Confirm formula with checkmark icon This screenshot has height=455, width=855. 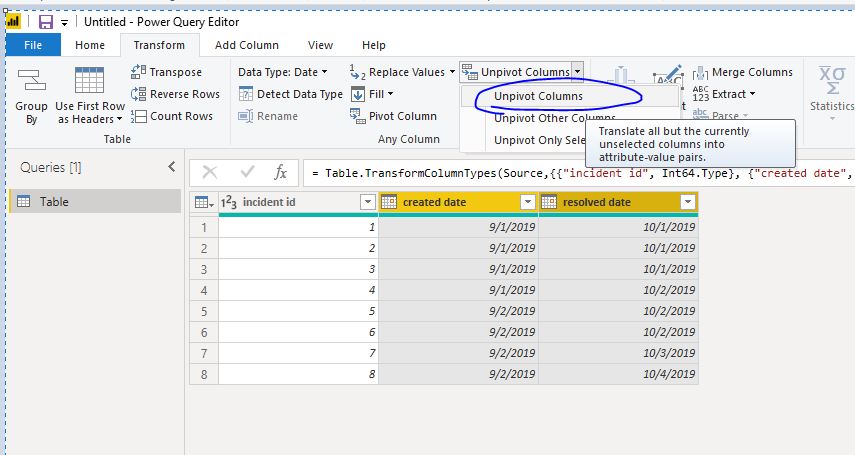tap(248, 173)
